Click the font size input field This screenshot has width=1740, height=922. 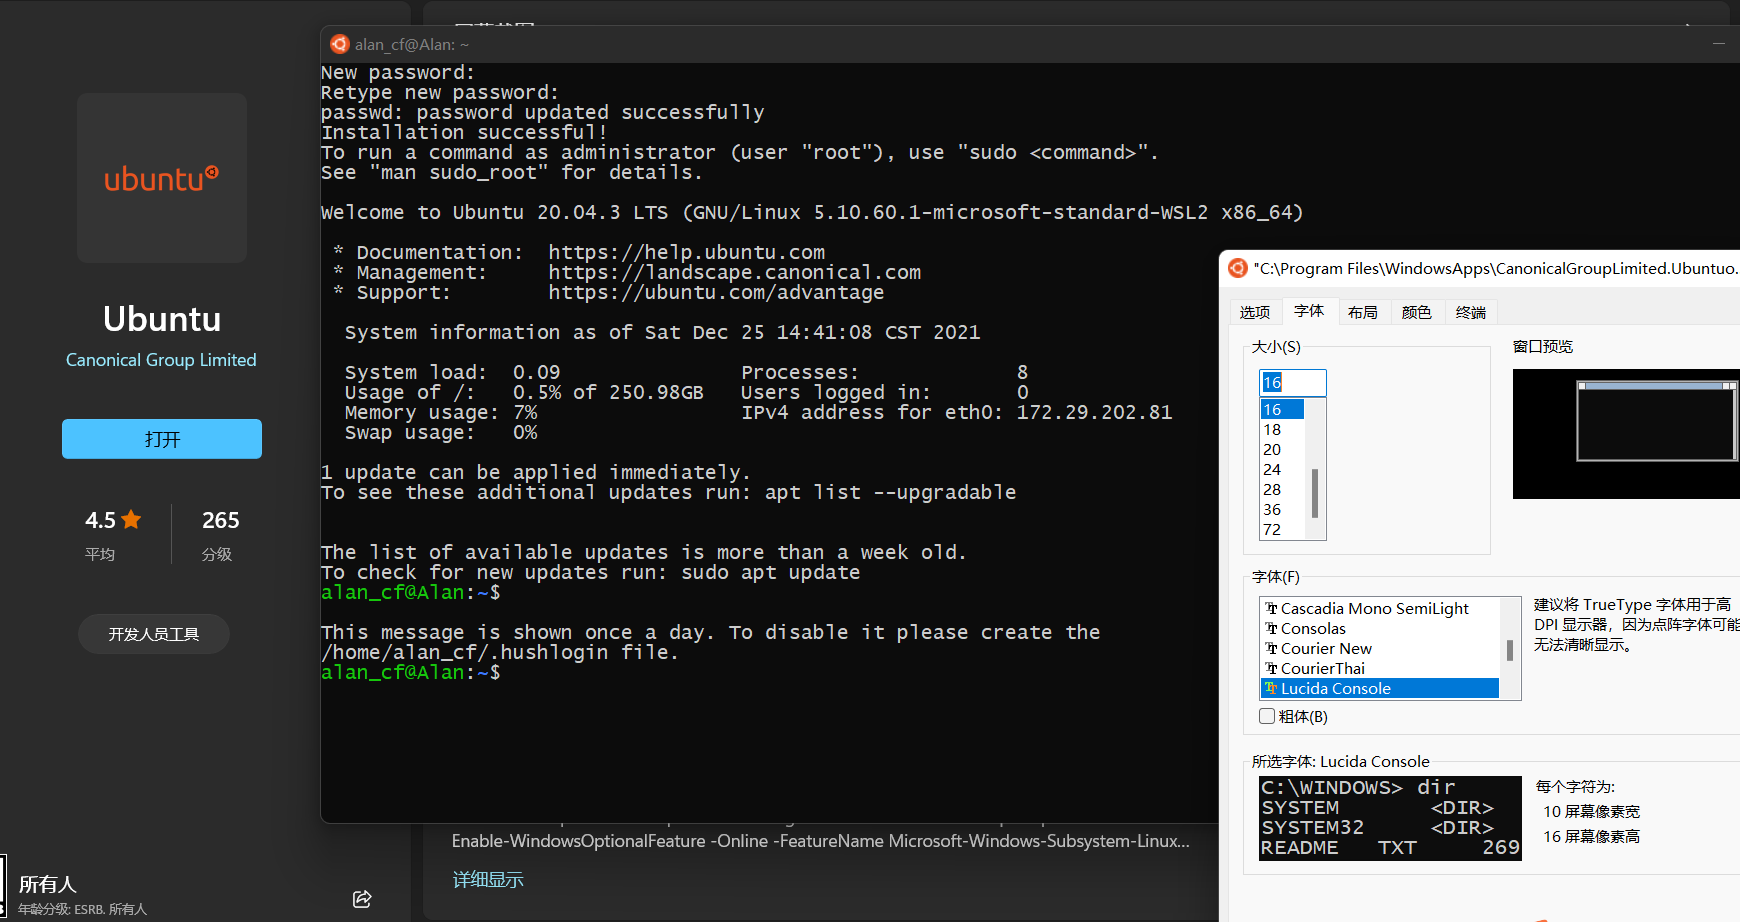pos(1293,382)
